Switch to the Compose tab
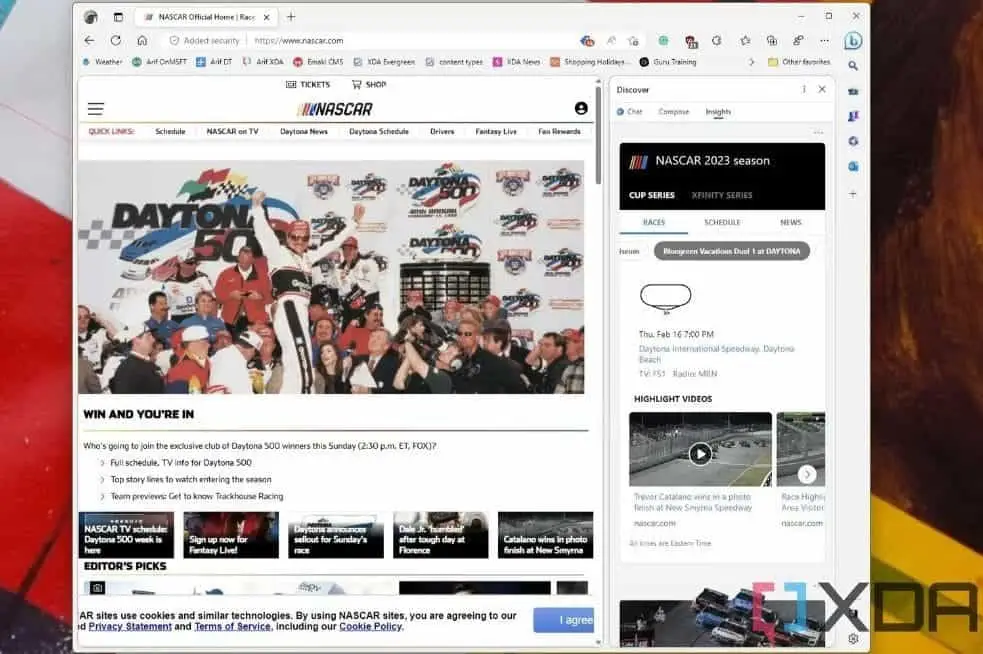 673,112
